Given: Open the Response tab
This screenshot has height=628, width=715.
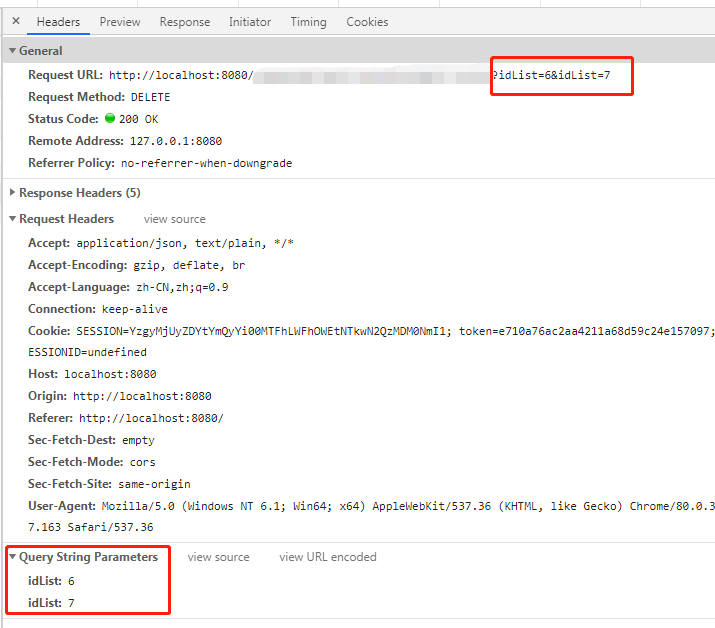Looking at the screenshot, I should pyautogui.click(x=185, y=22).
